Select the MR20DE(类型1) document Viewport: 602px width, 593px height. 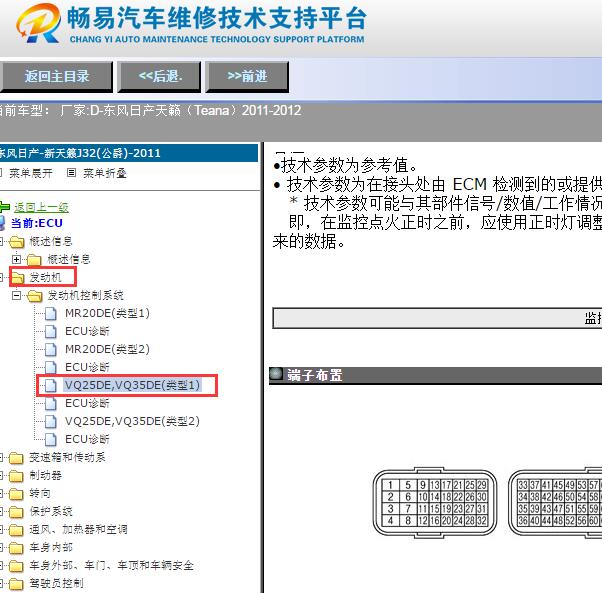(107, 313)
